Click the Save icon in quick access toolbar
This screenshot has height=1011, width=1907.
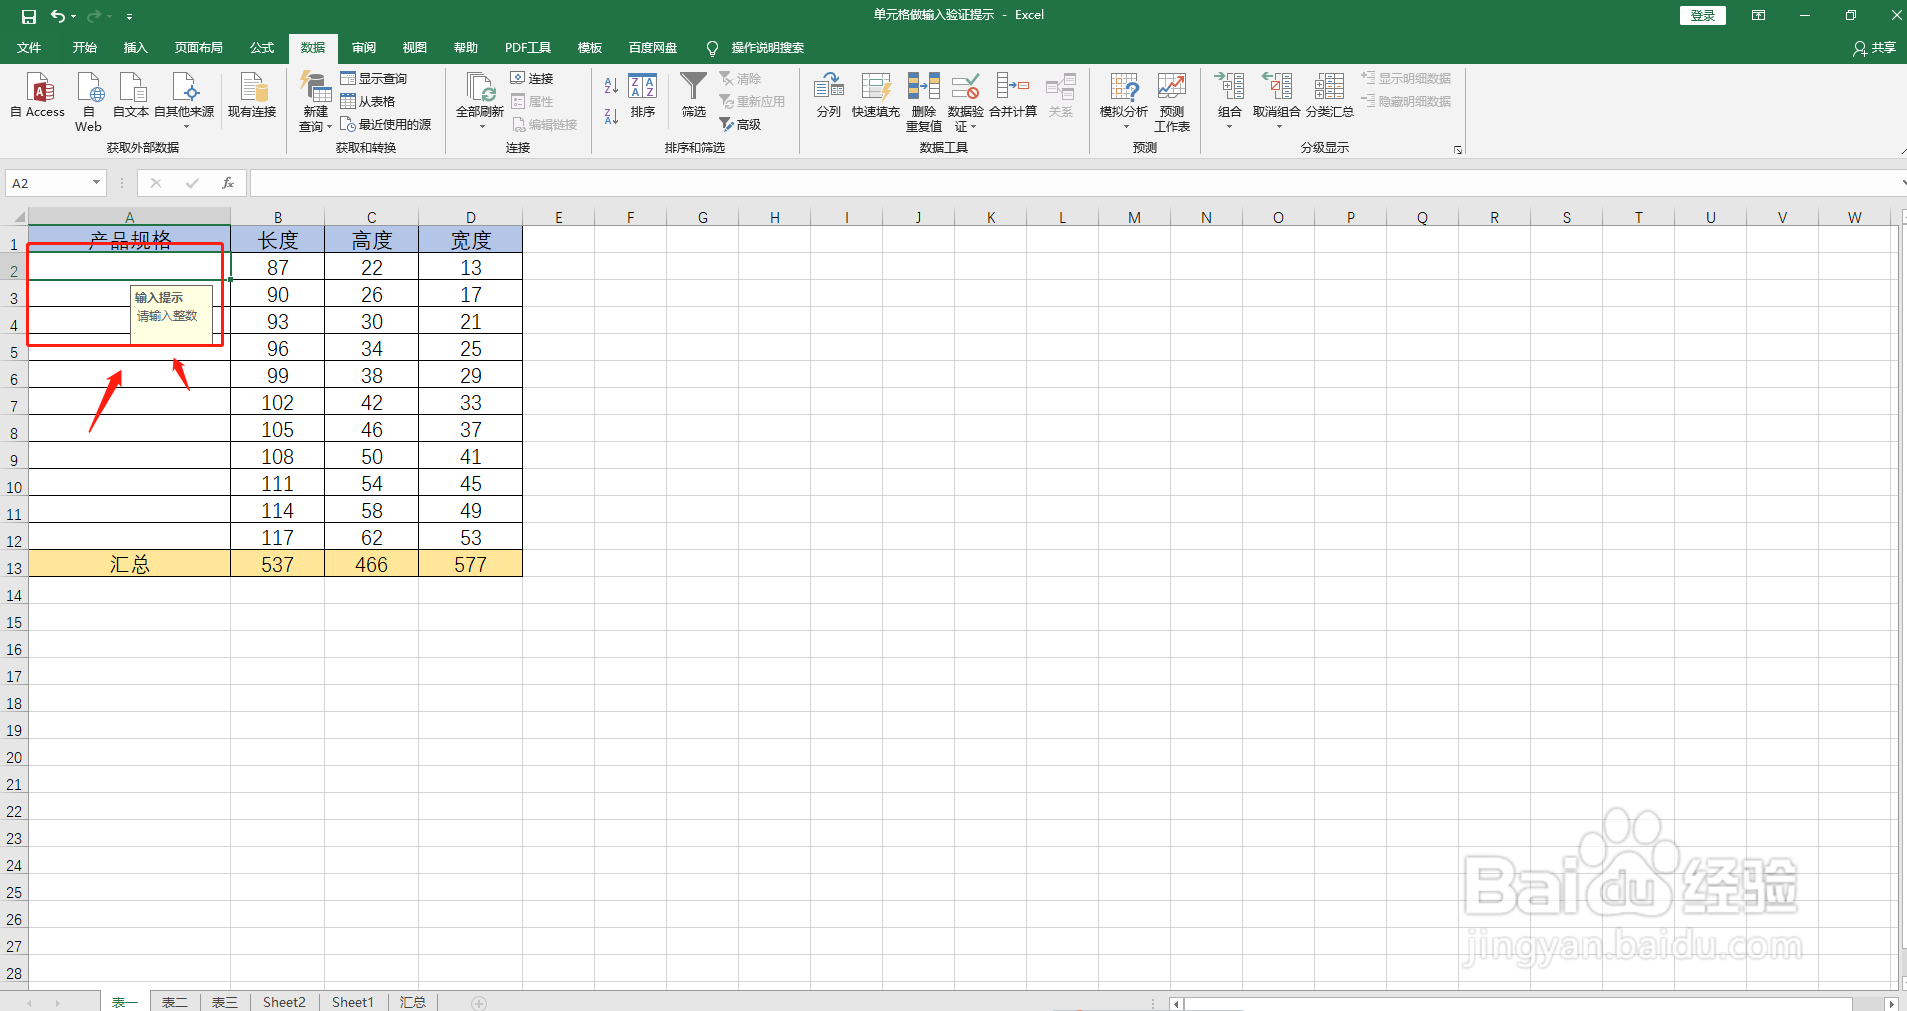(28, 16)
